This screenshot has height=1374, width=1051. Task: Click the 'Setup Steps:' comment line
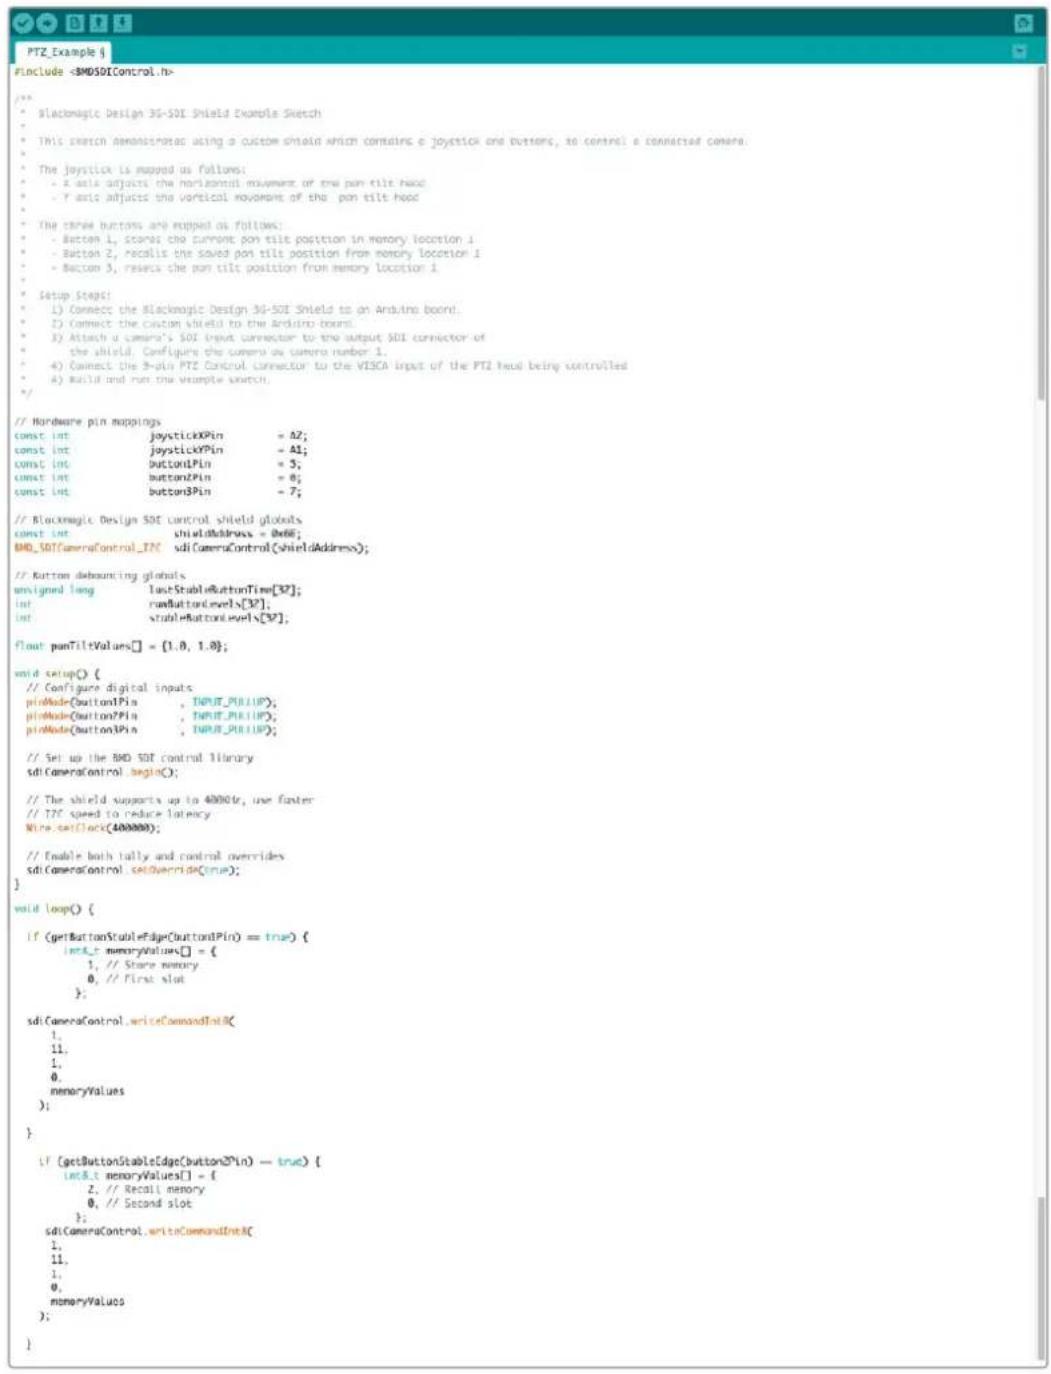75,296
